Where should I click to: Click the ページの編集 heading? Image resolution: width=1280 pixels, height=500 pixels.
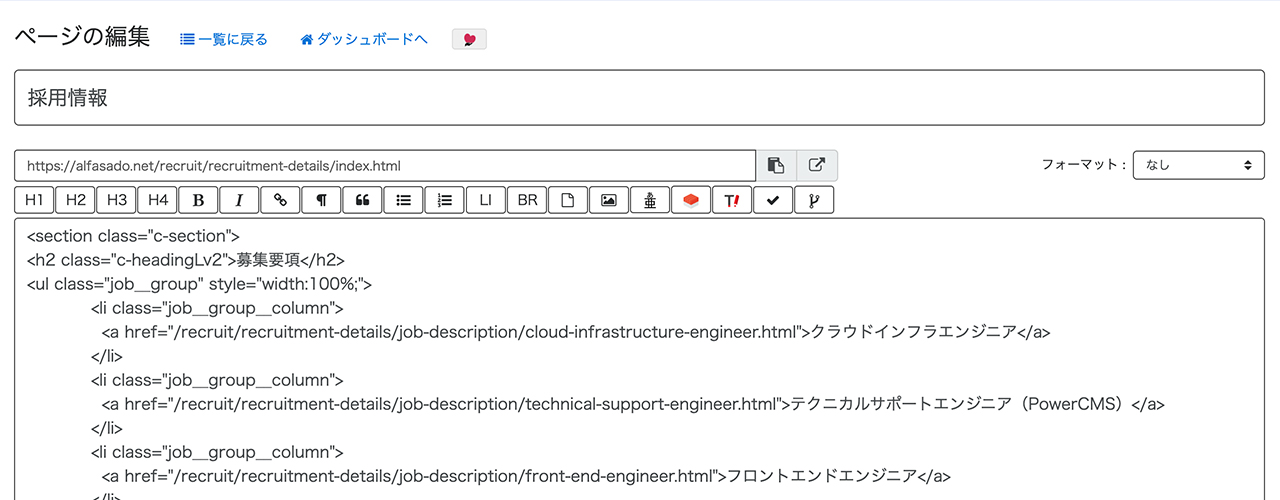(82, 37)
